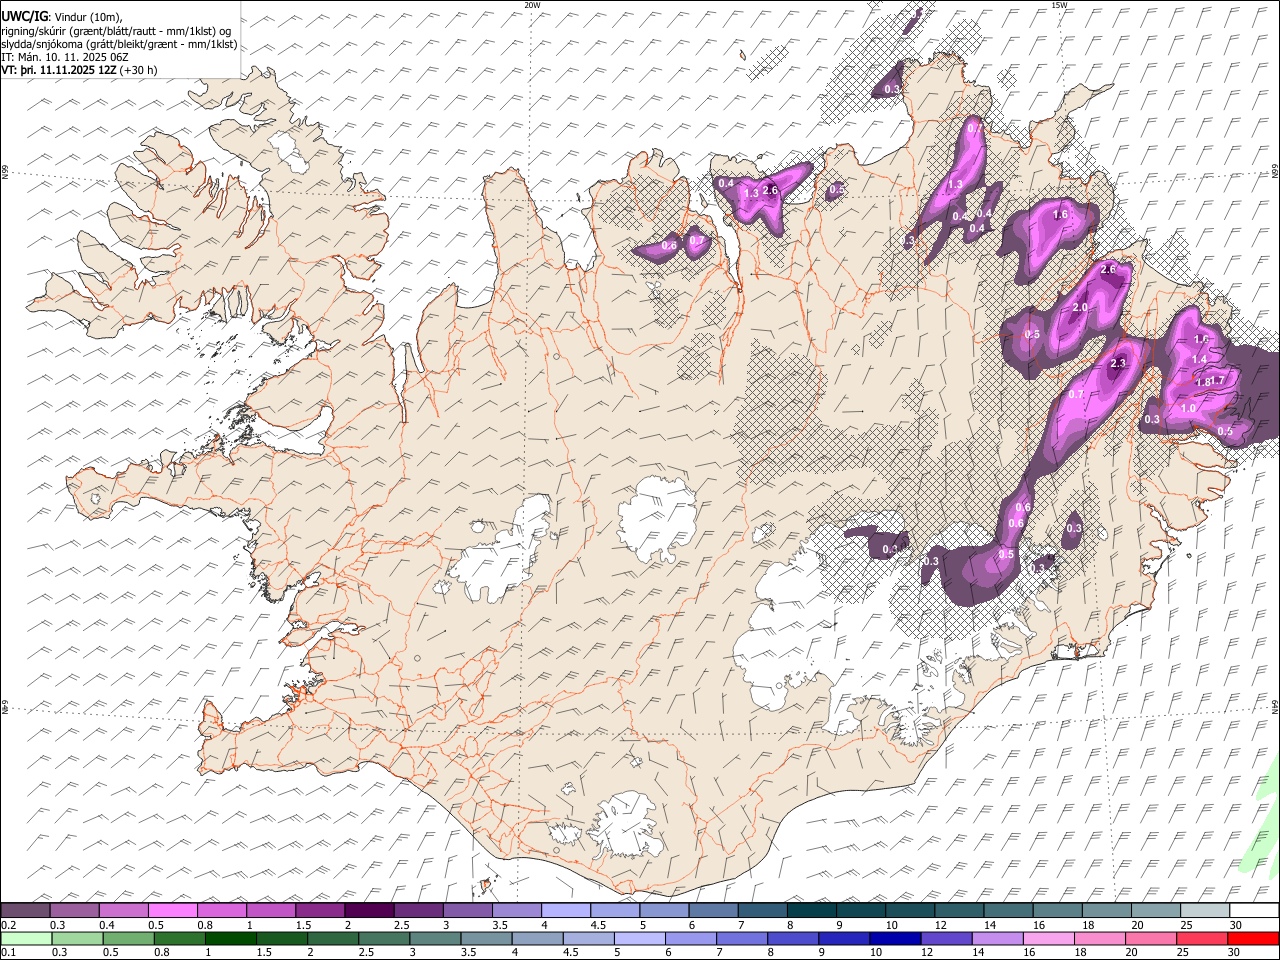Pick bottom-row pink swatch between 18 and 20
The width and height of the screenshot is (1280, 960).
click(x=1099, y=939)
